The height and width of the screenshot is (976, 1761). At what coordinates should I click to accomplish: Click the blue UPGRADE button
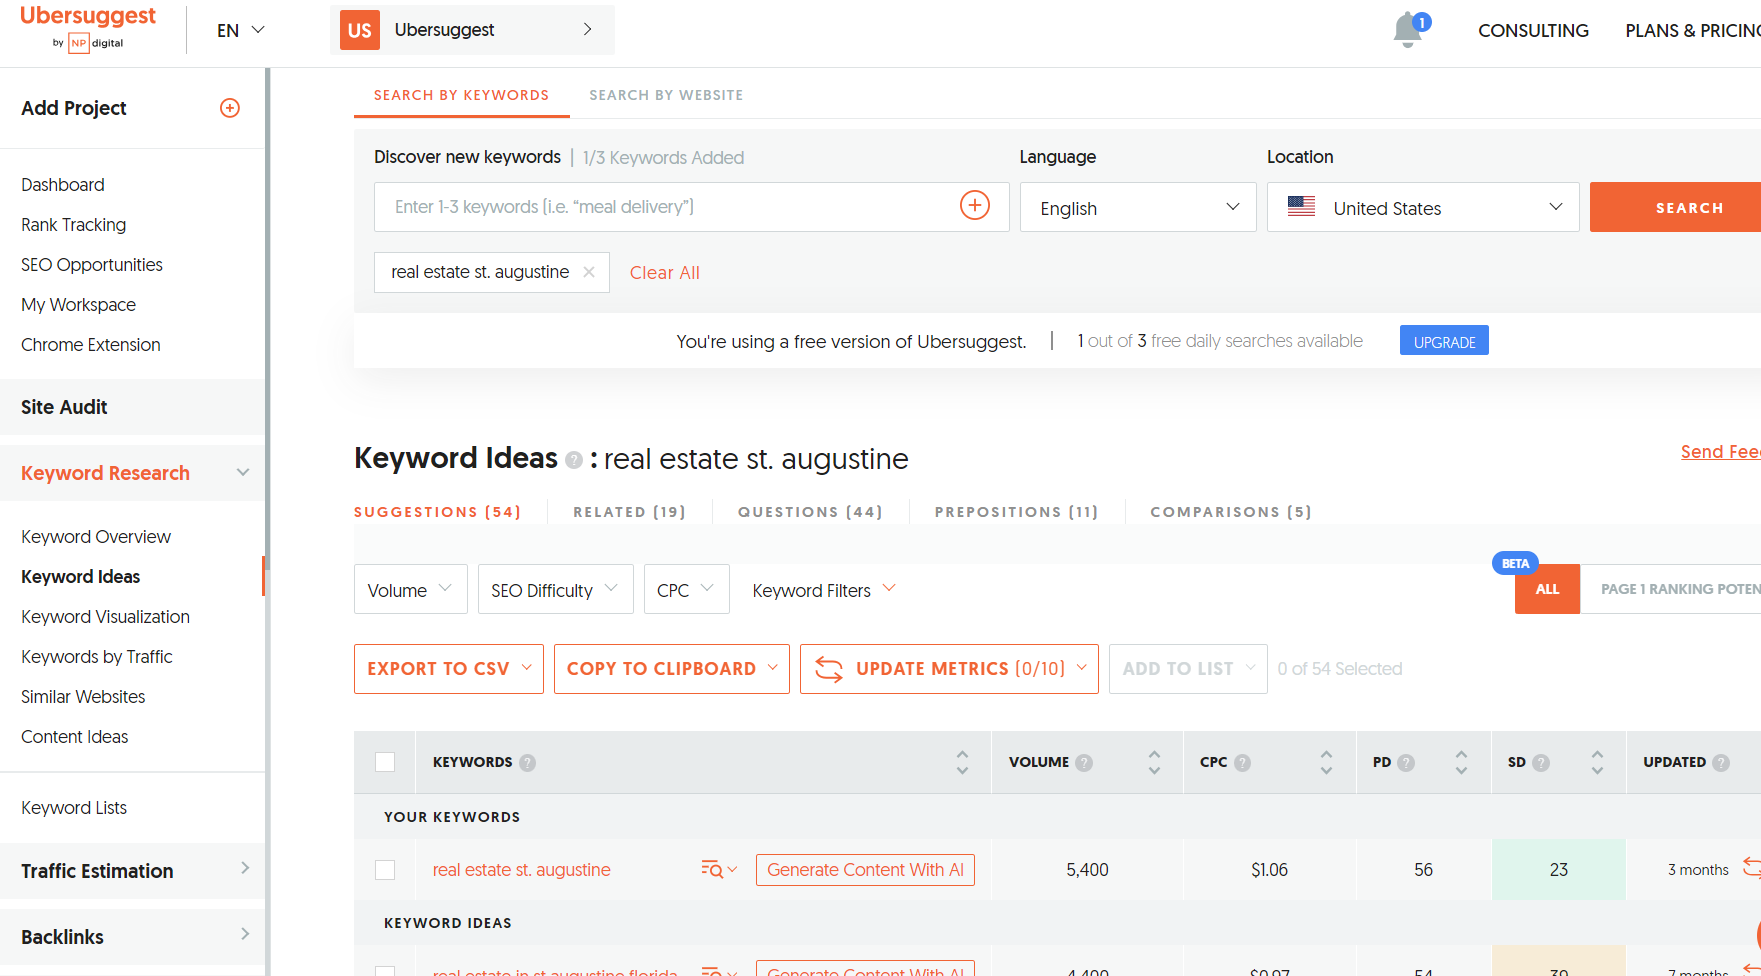1444,341
